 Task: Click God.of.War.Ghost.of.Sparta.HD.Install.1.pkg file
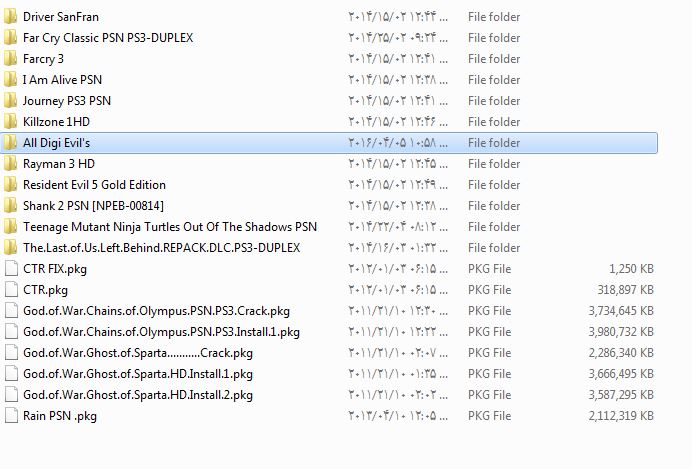[137, 374]
